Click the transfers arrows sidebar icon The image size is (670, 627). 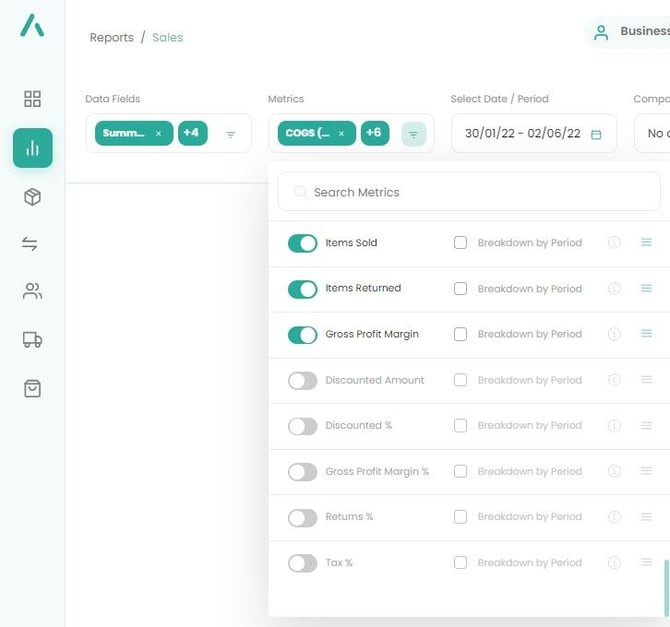click(32, 244)
